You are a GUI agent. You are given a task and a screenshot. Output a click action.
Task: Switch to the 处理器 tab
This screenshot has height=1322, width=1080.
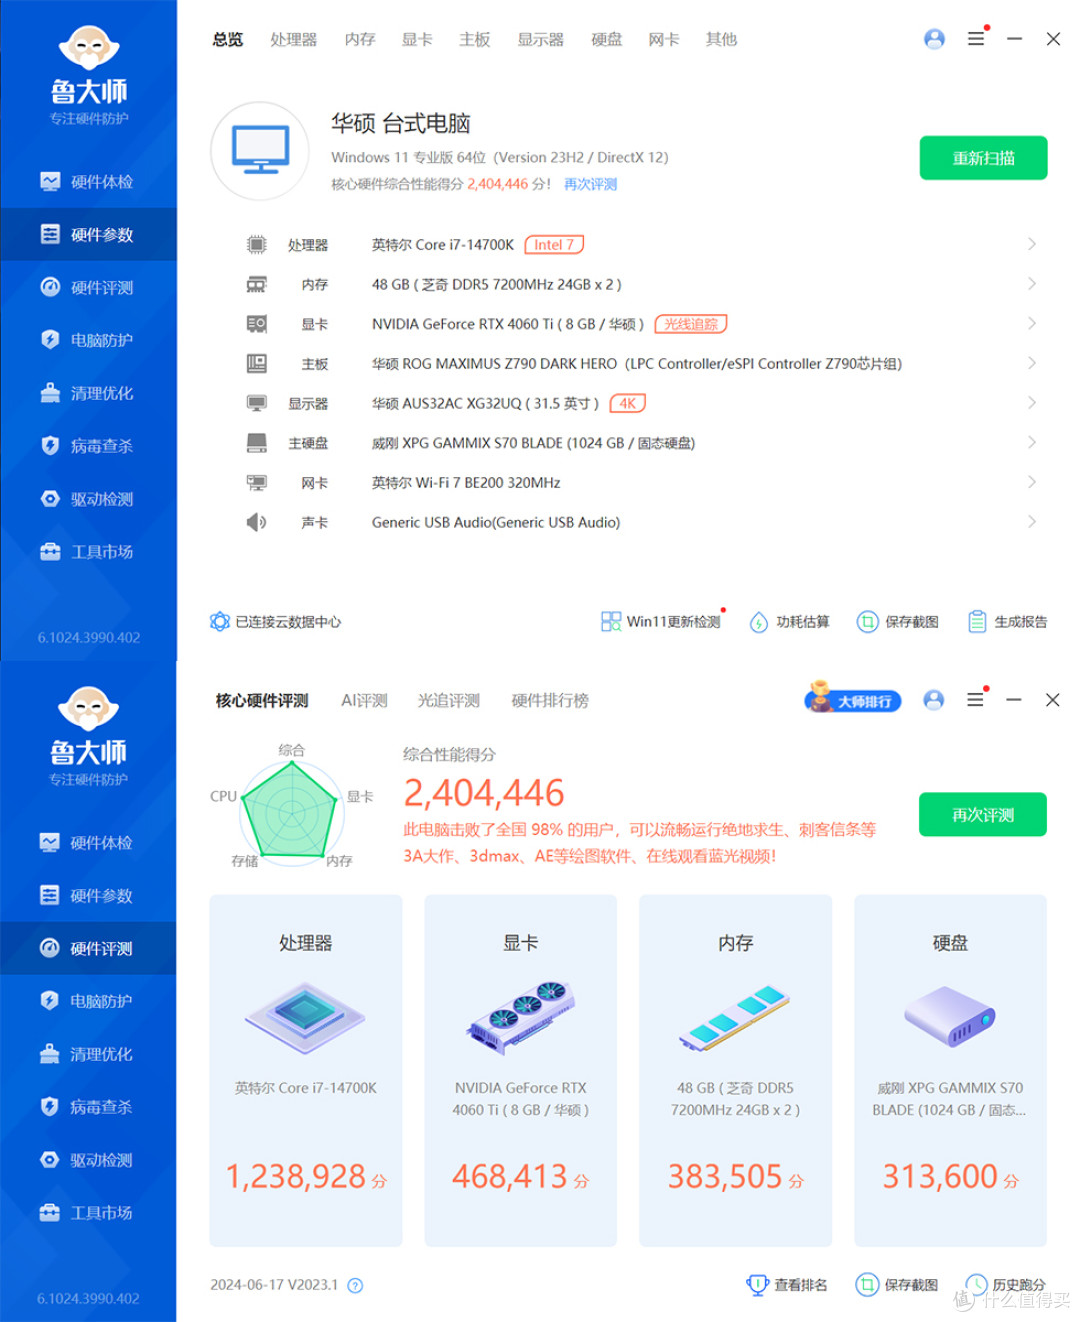point(293,40)
